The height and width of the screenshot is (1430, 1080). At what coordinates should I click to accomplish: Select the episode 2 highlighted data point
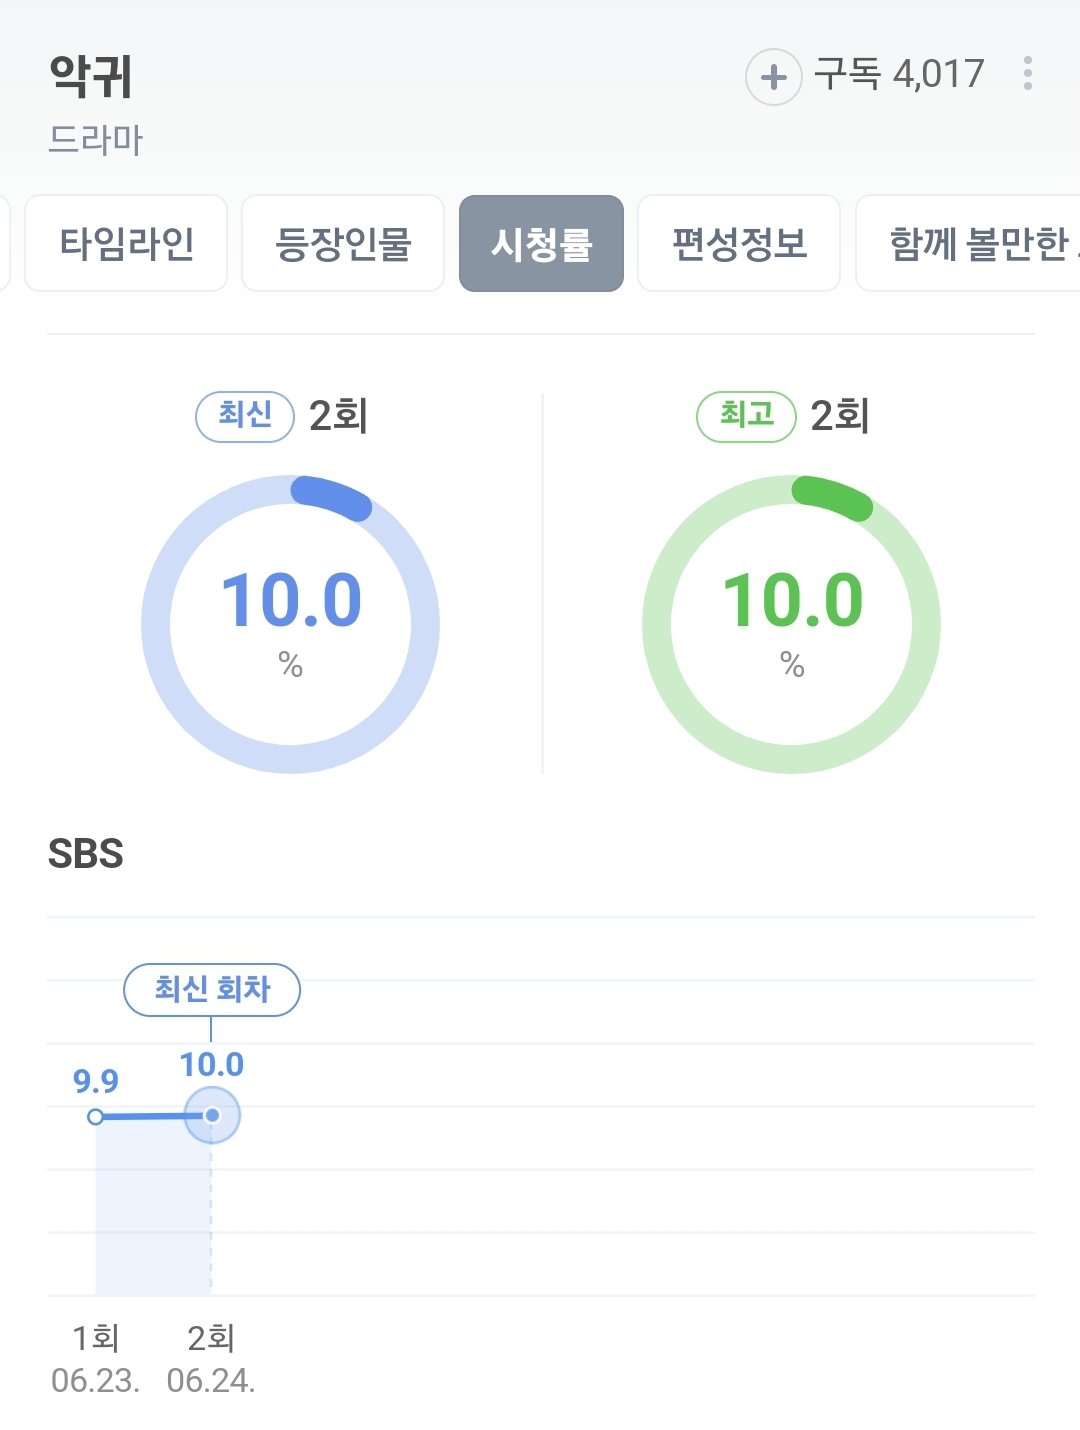[211, 1115]
